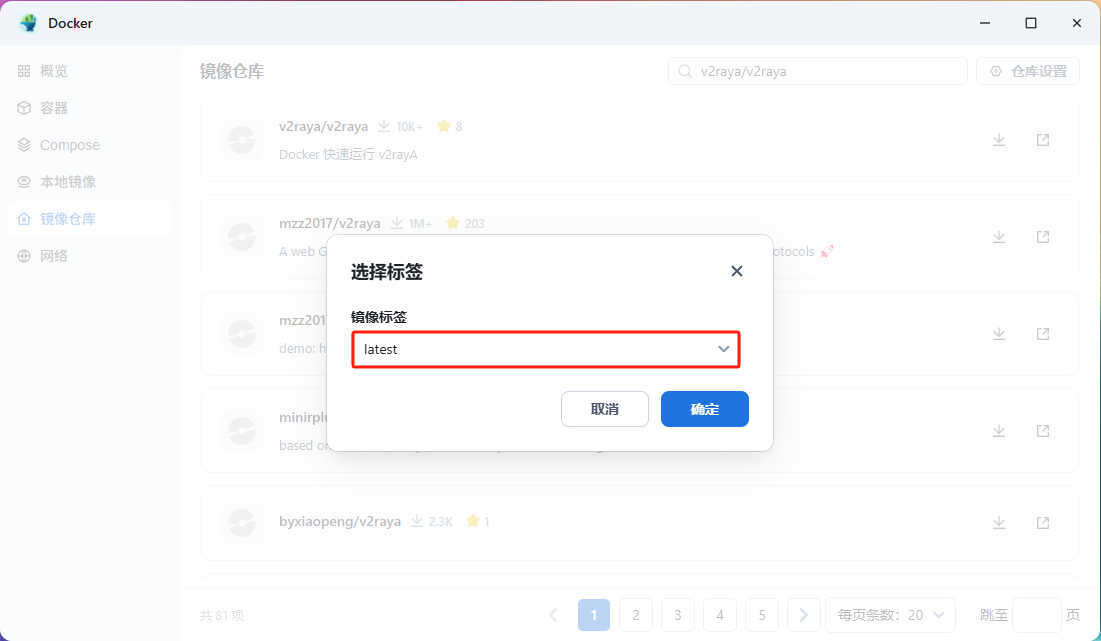Screen dimensions: 1101x641
Task: Open external link for demo row
Action: [1043, 334]
